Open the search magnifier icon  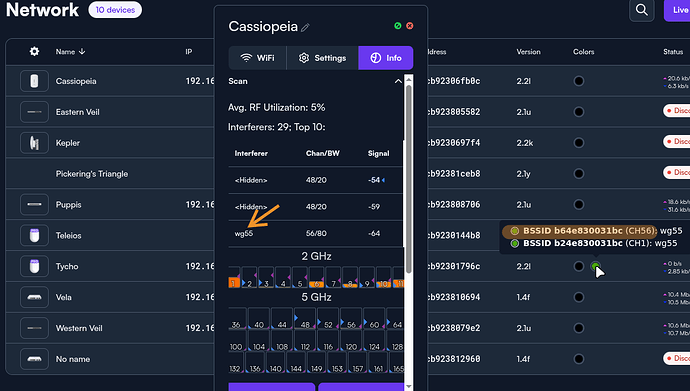[x=642, y=10]
